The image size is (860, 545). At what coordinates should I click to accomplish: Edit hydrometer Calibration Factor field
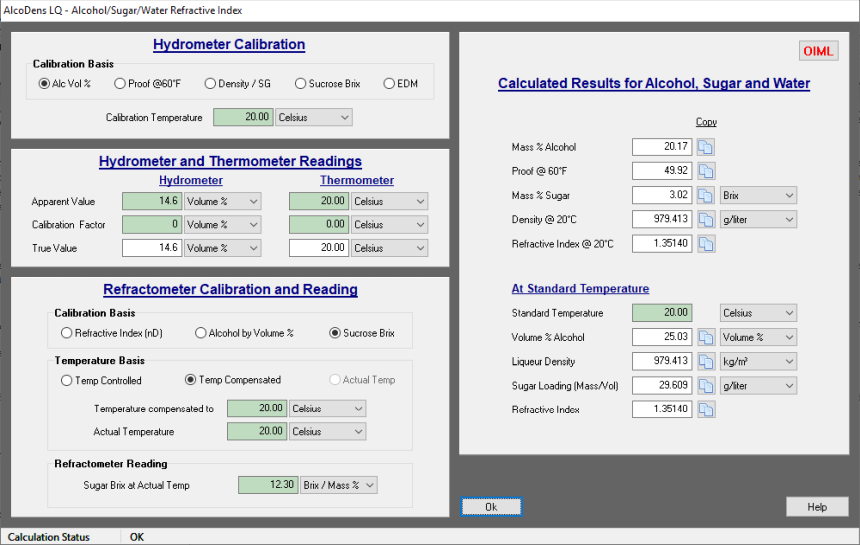pos(152,224)
